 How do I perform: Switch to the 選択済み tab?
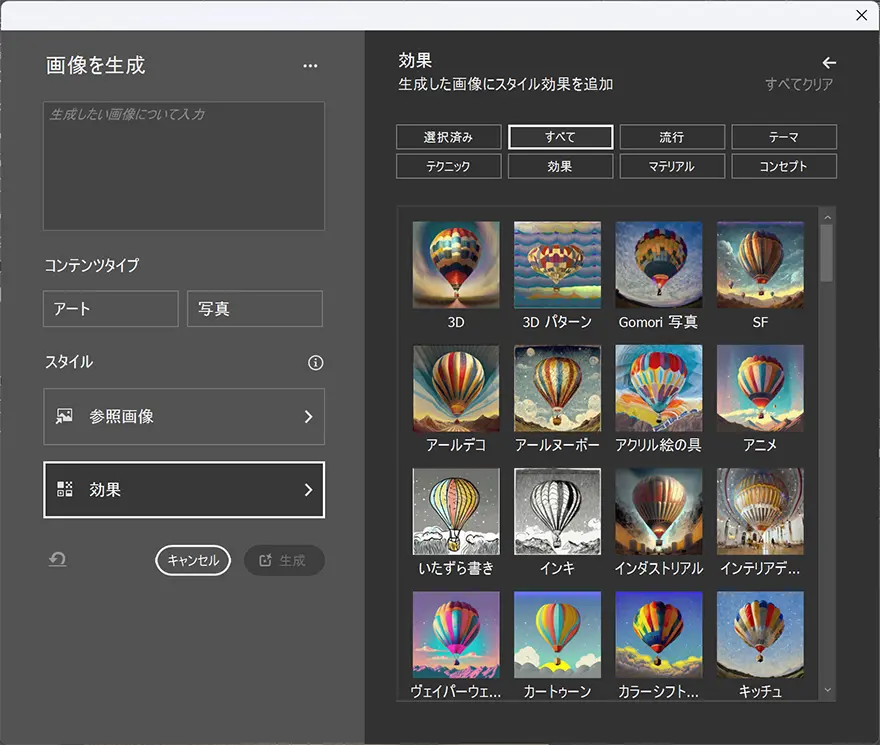pos(448,137)
